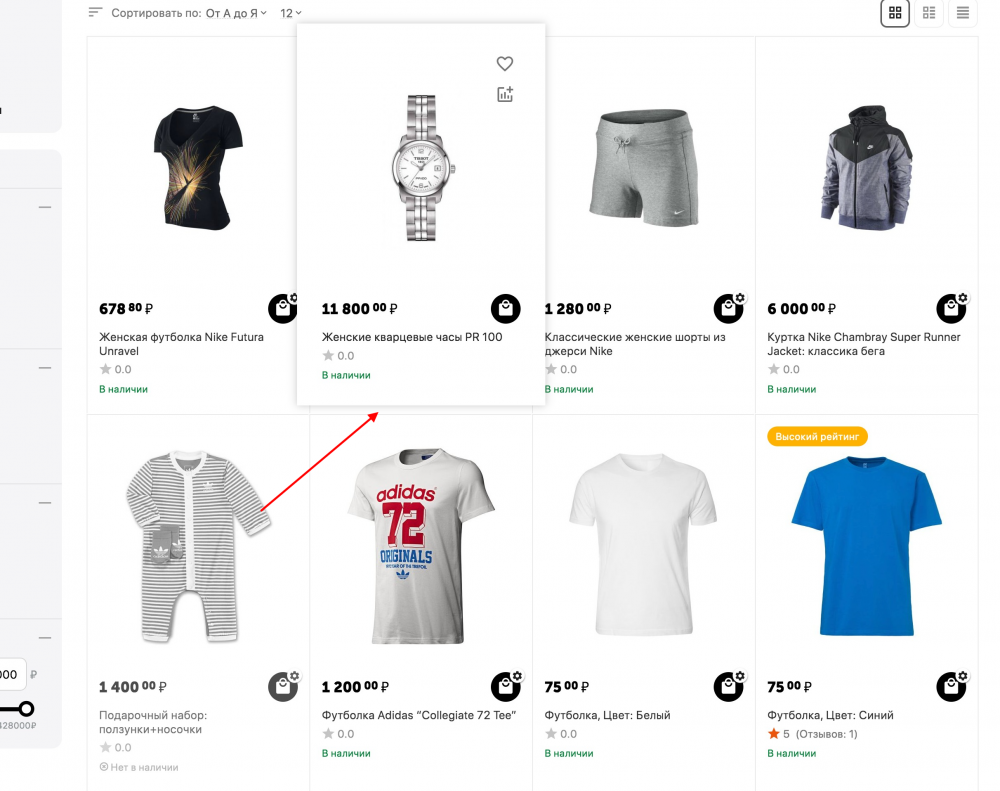1000x791 pixels.
Task: Add the Adidas Collegiate 72 Tee to cart
Action: (x=505, y=687)
